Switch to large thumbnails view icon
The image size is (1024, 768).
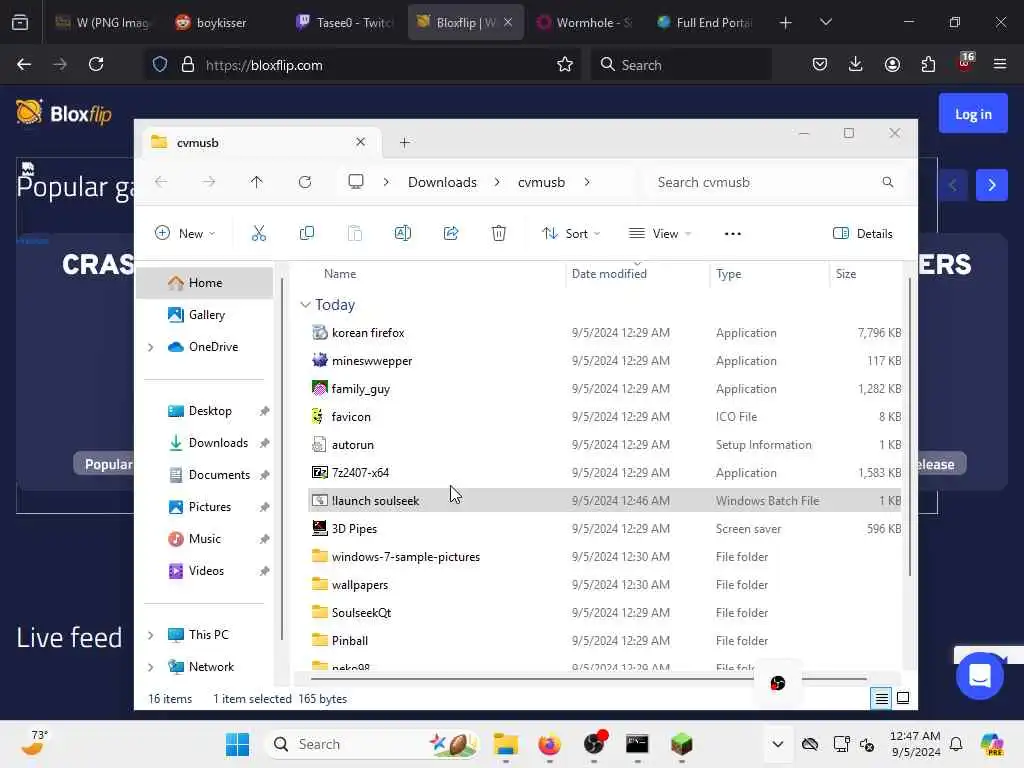pyautogui.click(x=903, y=698)
